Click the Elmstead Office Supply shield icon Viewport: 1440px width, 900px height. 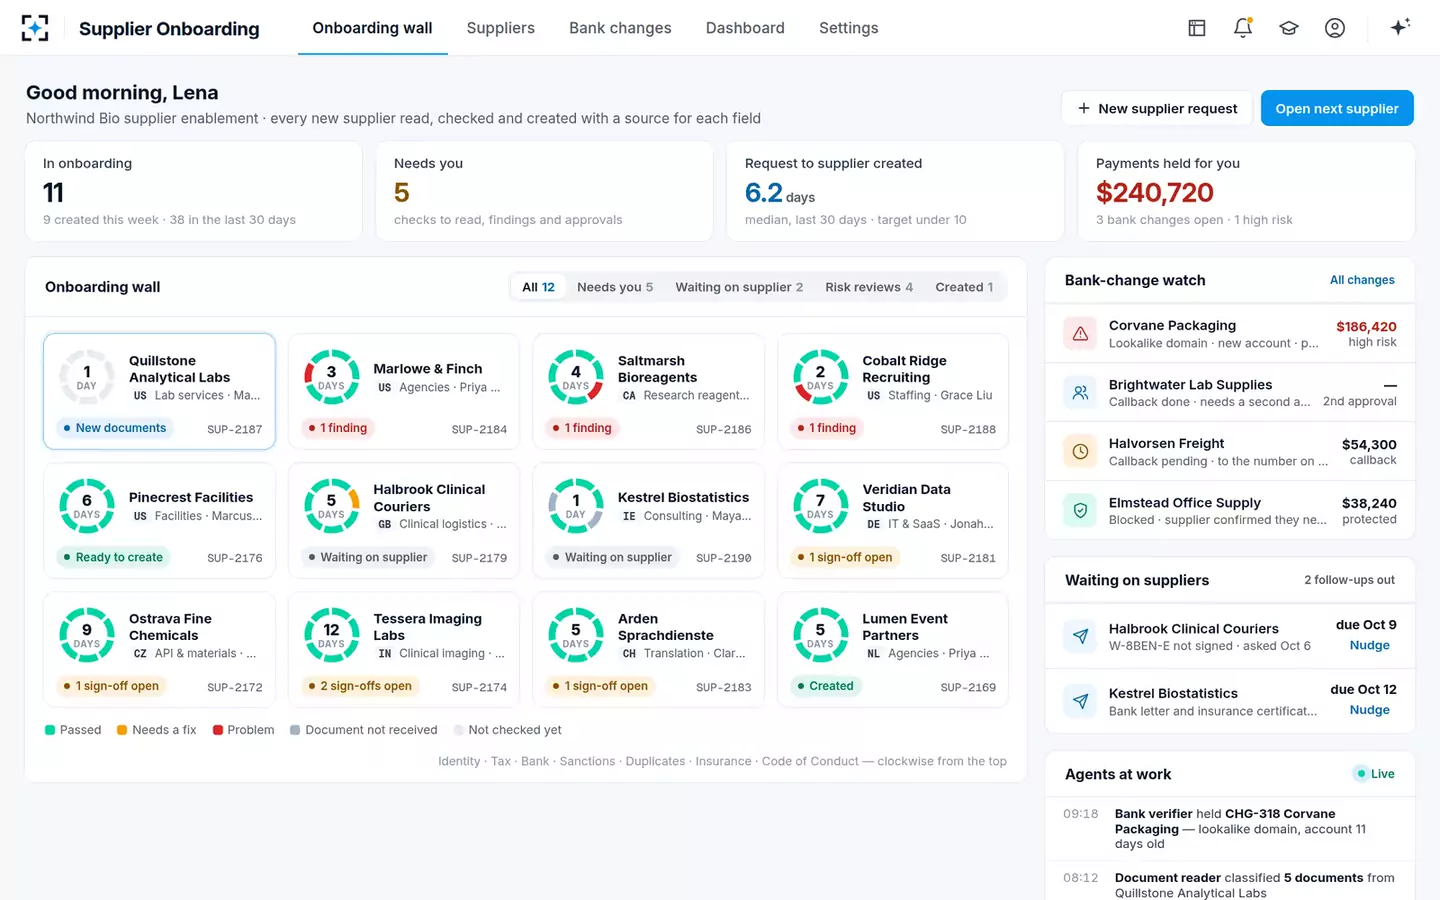[x=1081, y=511]
